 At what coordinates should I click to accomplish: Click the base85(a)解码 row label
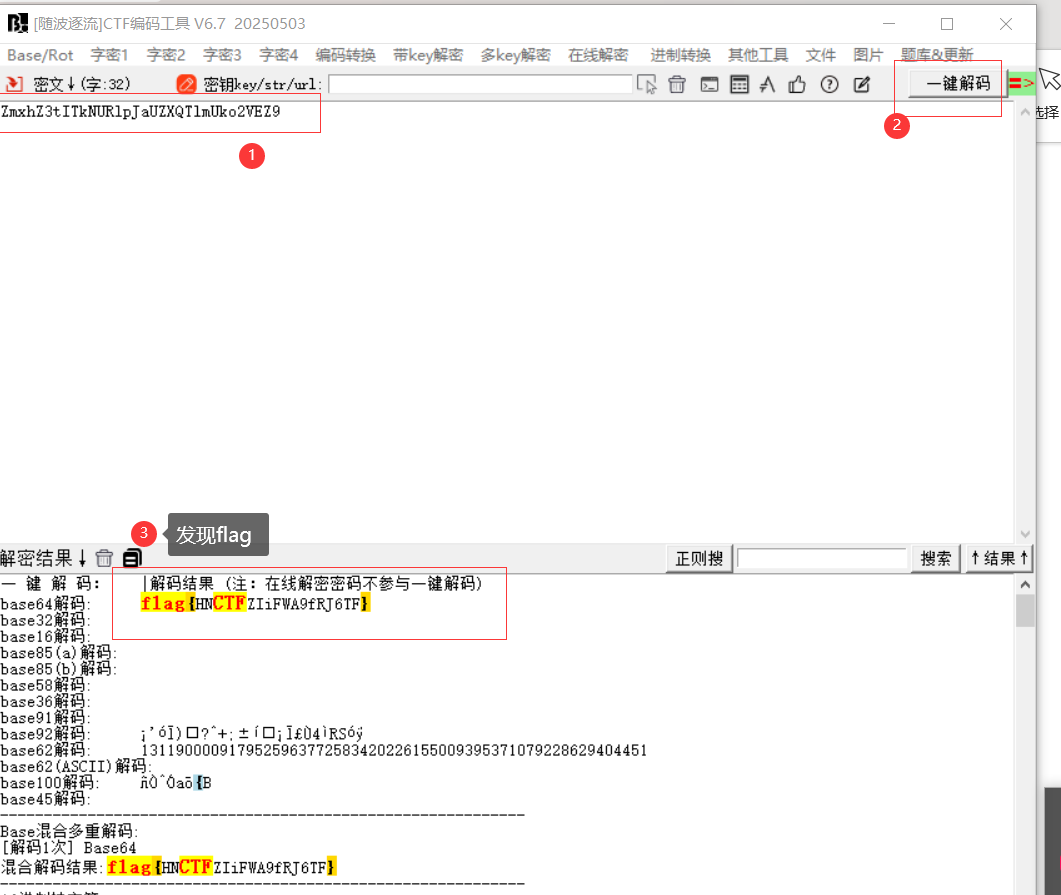[x=59, y=653]
